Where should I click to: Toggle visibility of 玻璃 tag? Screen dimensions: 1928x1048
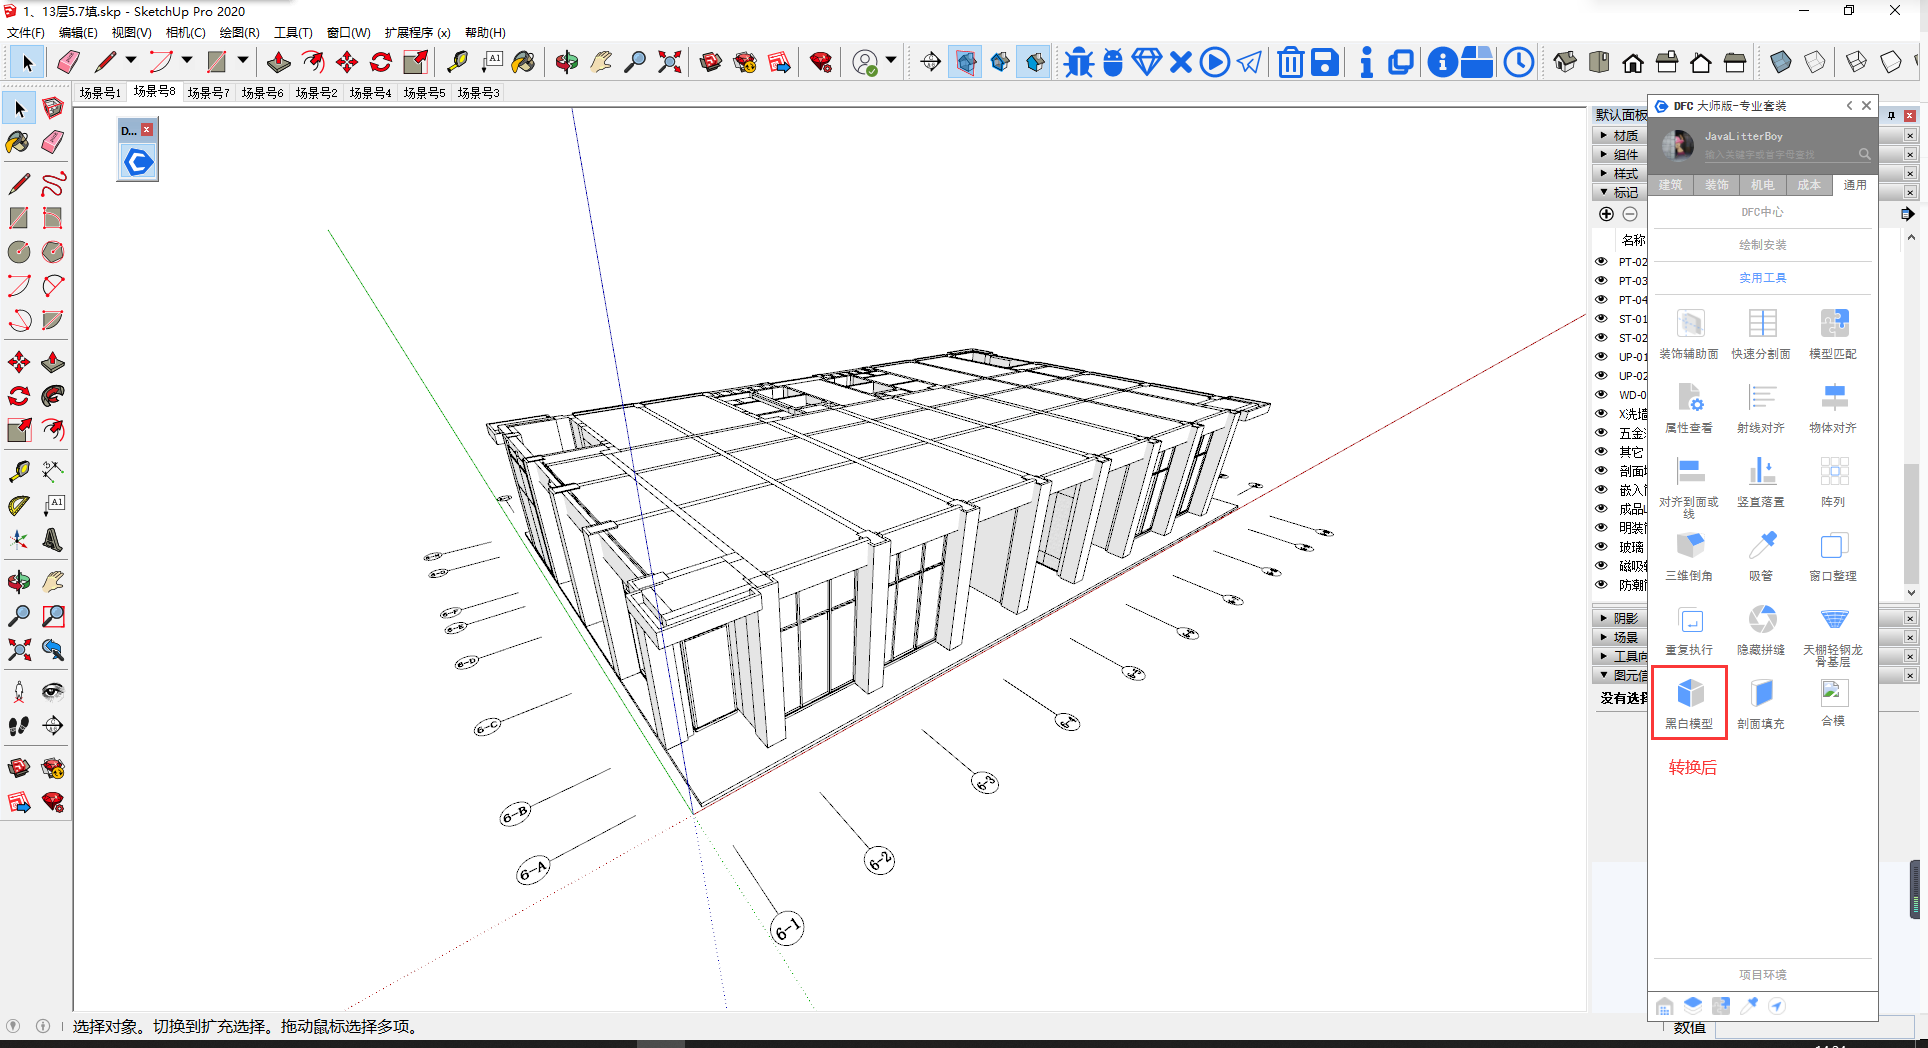click(x=1601, y=546)
